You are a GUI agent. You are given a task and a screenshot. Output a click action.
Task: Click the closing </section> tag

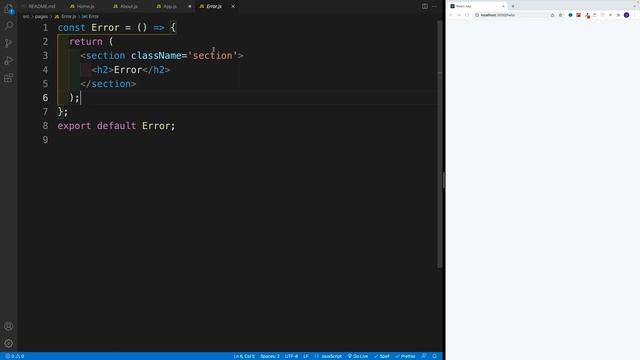point(108,84)
